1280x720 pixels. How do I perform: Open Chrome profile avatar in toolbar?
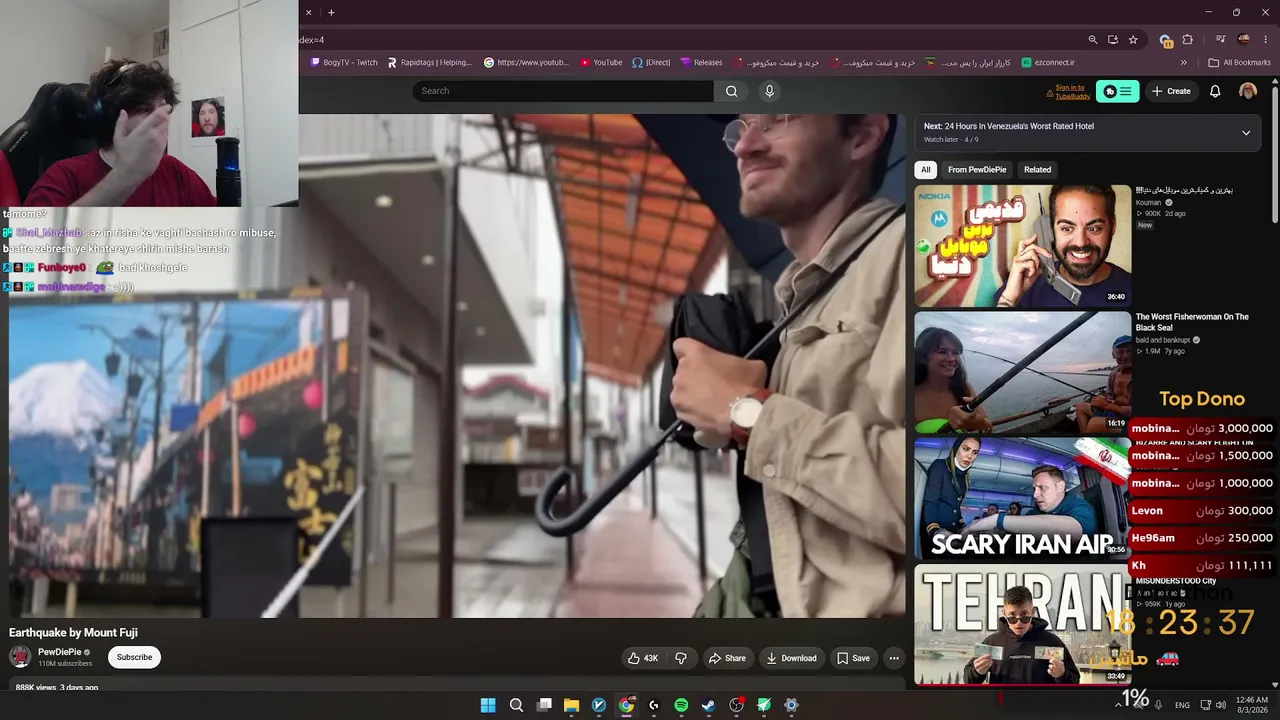[x=1244, y=40]
